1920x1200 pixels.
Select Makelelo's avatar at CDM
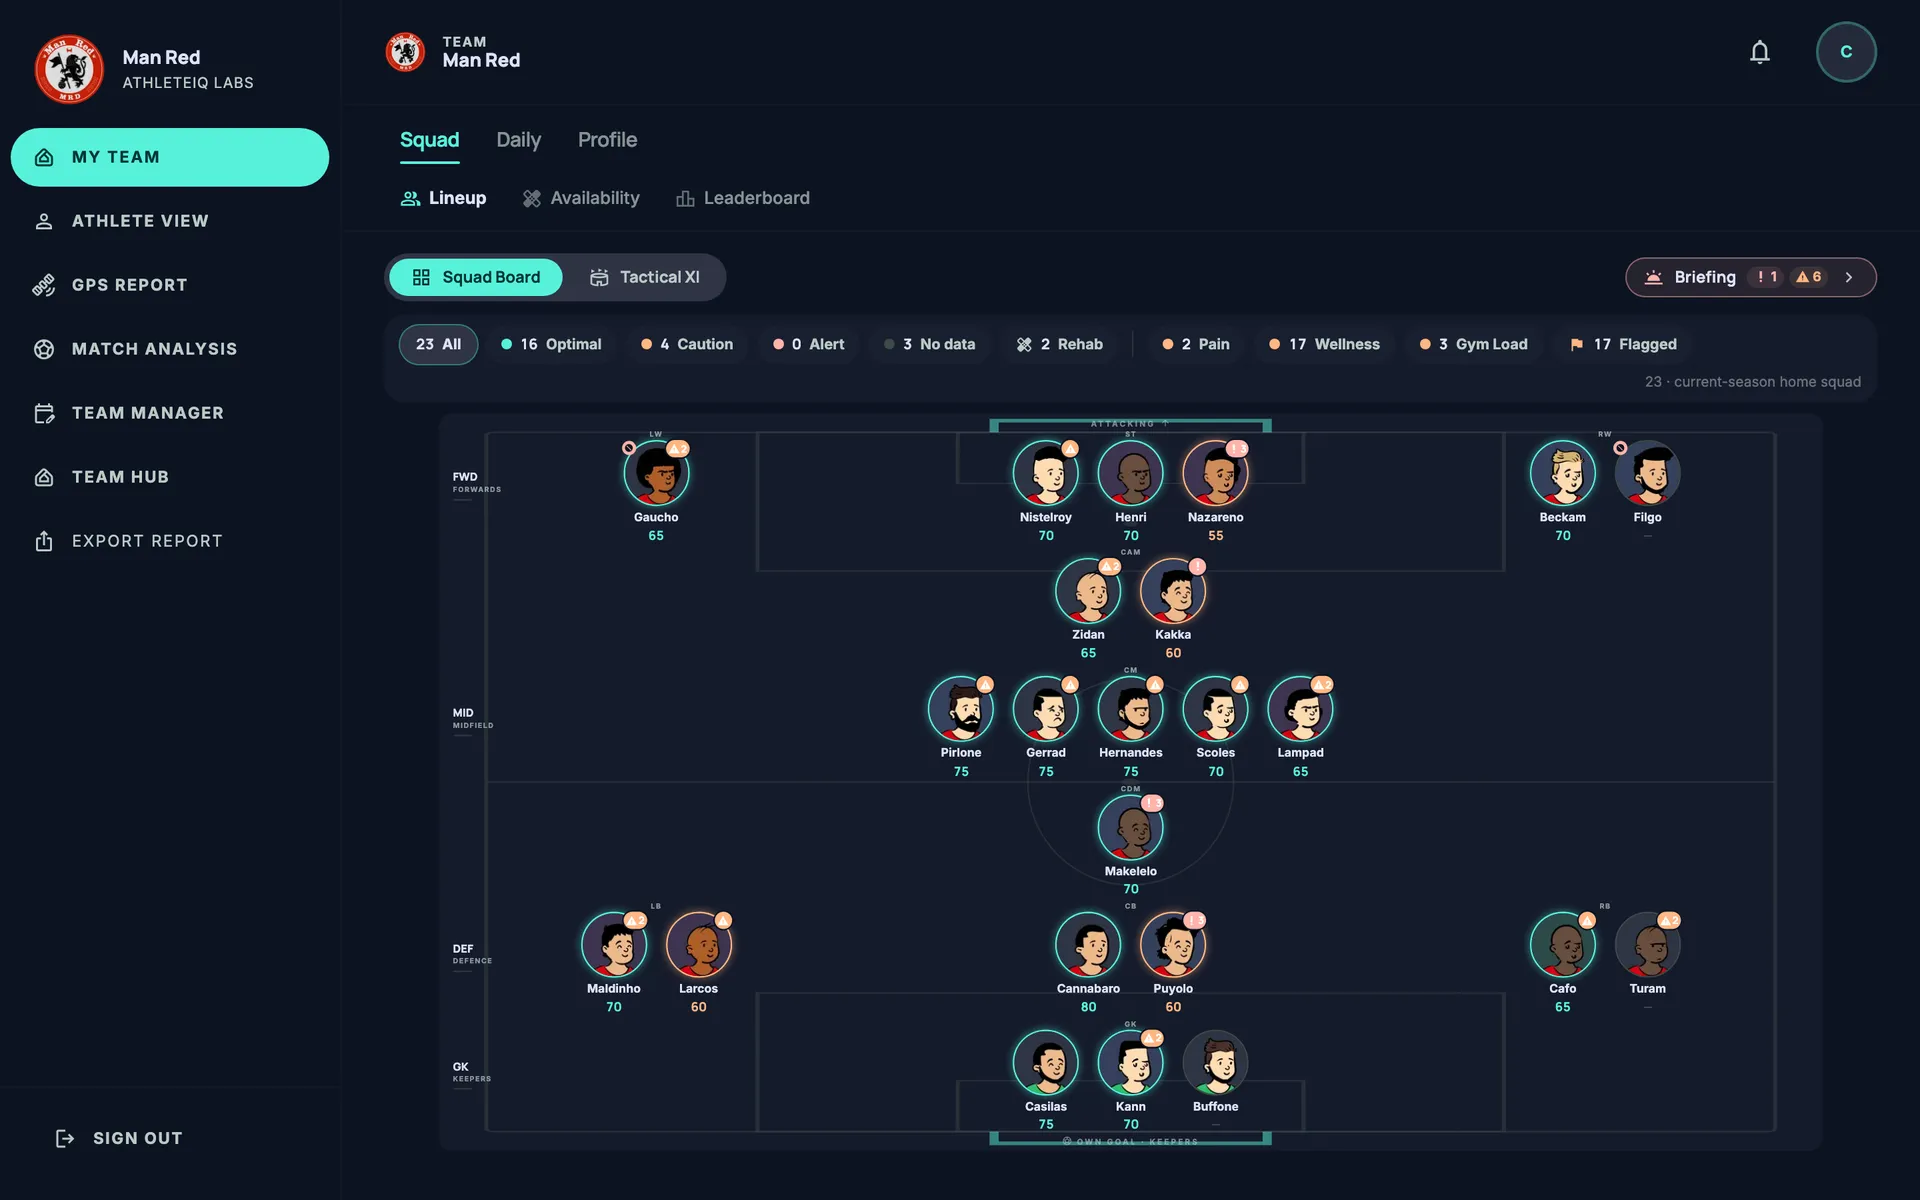click(x=1130, y=827)
